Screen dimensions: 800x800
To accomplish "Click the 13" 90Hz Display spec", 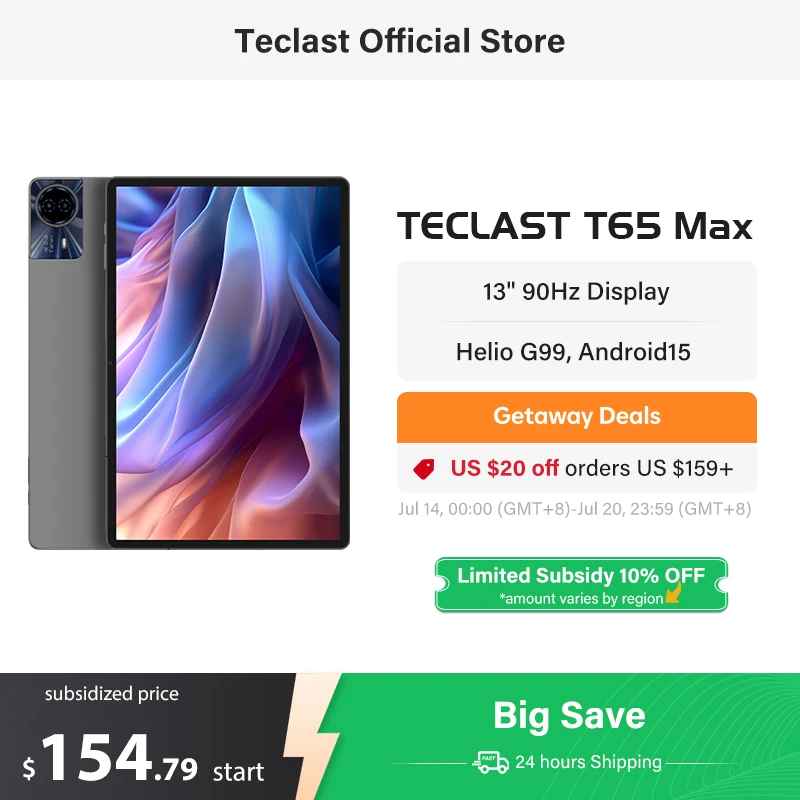I will click(x=576, y=292).
